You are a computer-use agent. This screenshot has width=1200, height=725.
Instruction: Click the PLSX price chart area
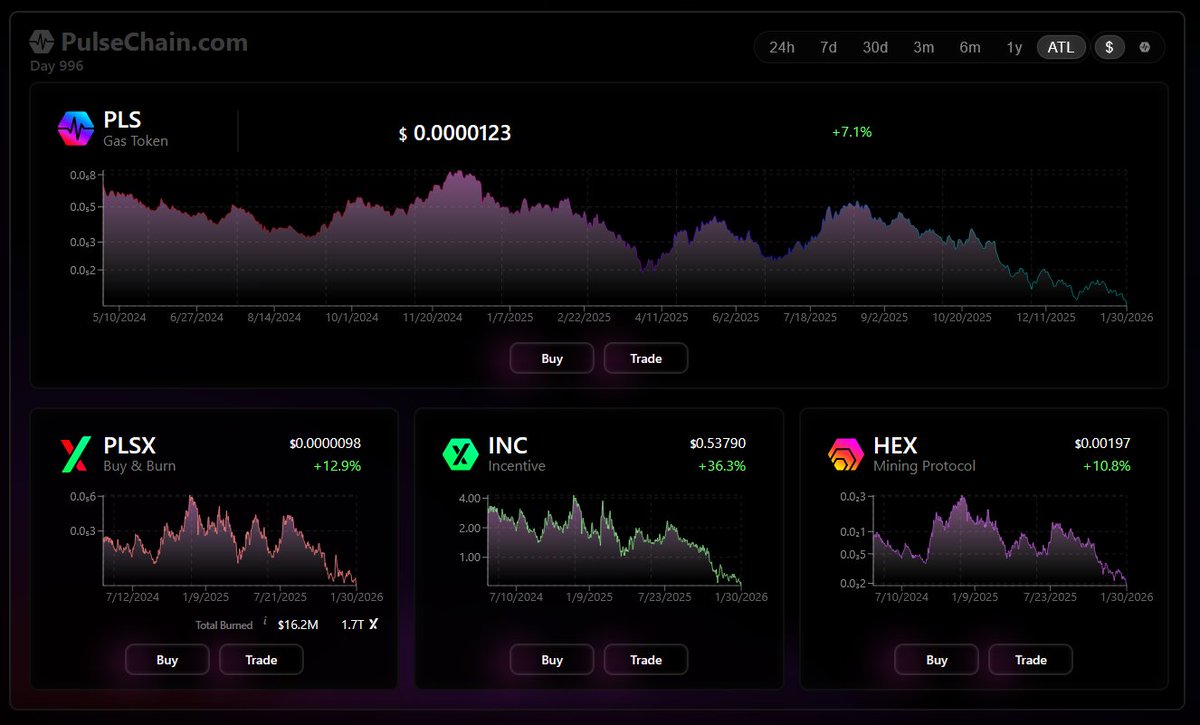tap(229, 540)
